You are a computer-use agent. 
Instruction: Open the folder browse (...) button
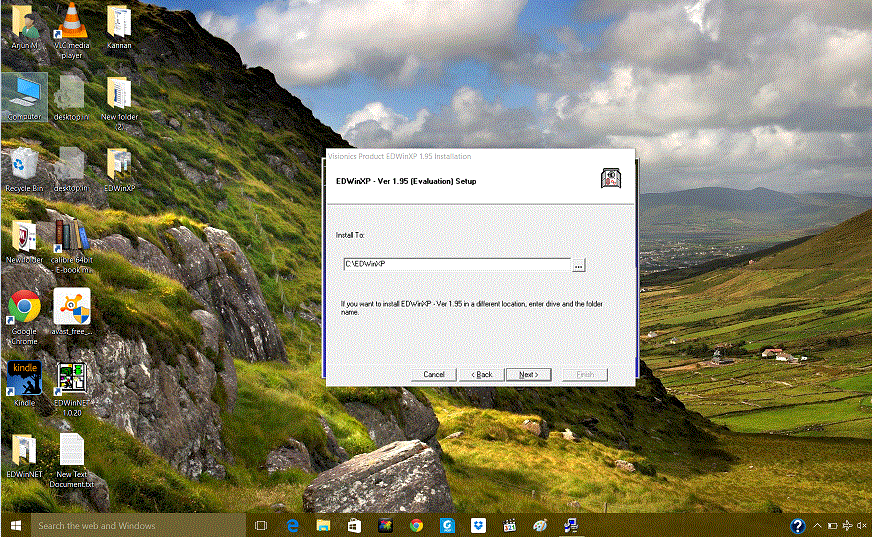(578, 265)
